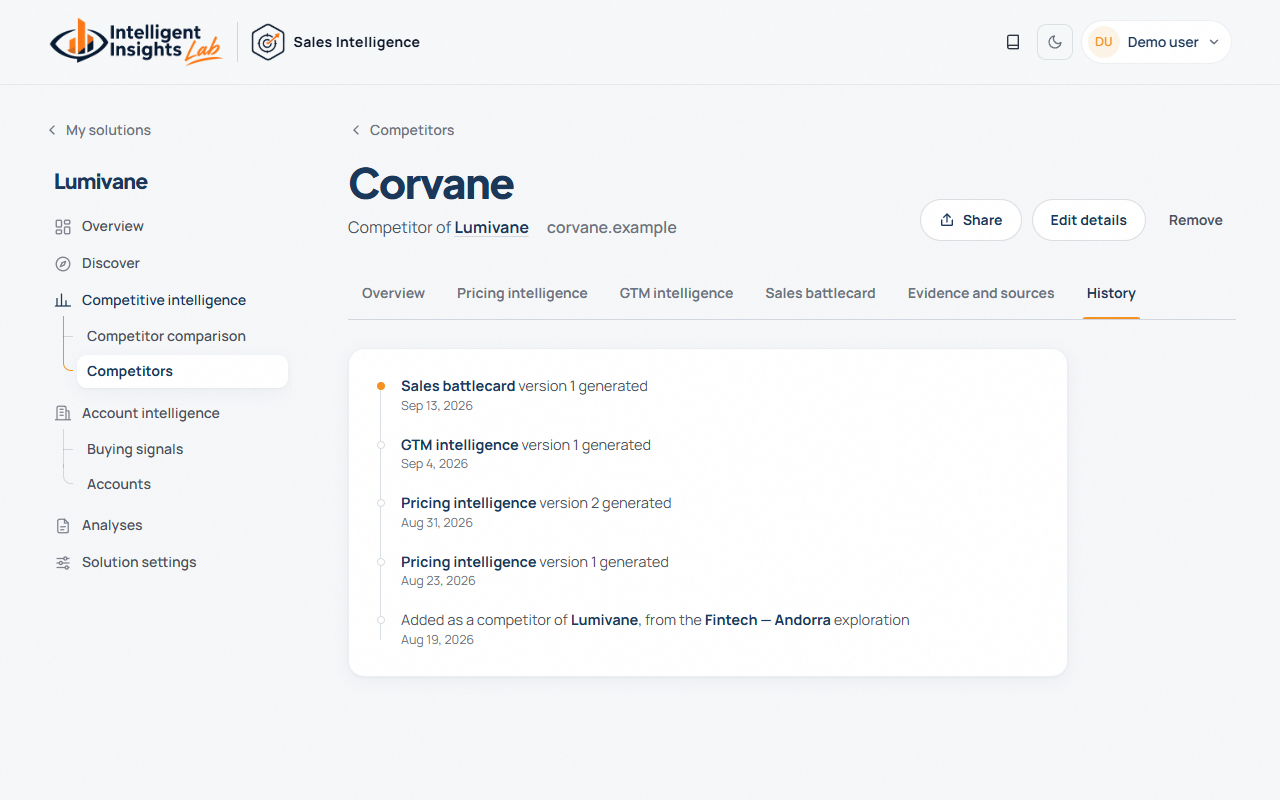Click the Edit details button
Screen dimensions: 1280x800
[1088, 220]
